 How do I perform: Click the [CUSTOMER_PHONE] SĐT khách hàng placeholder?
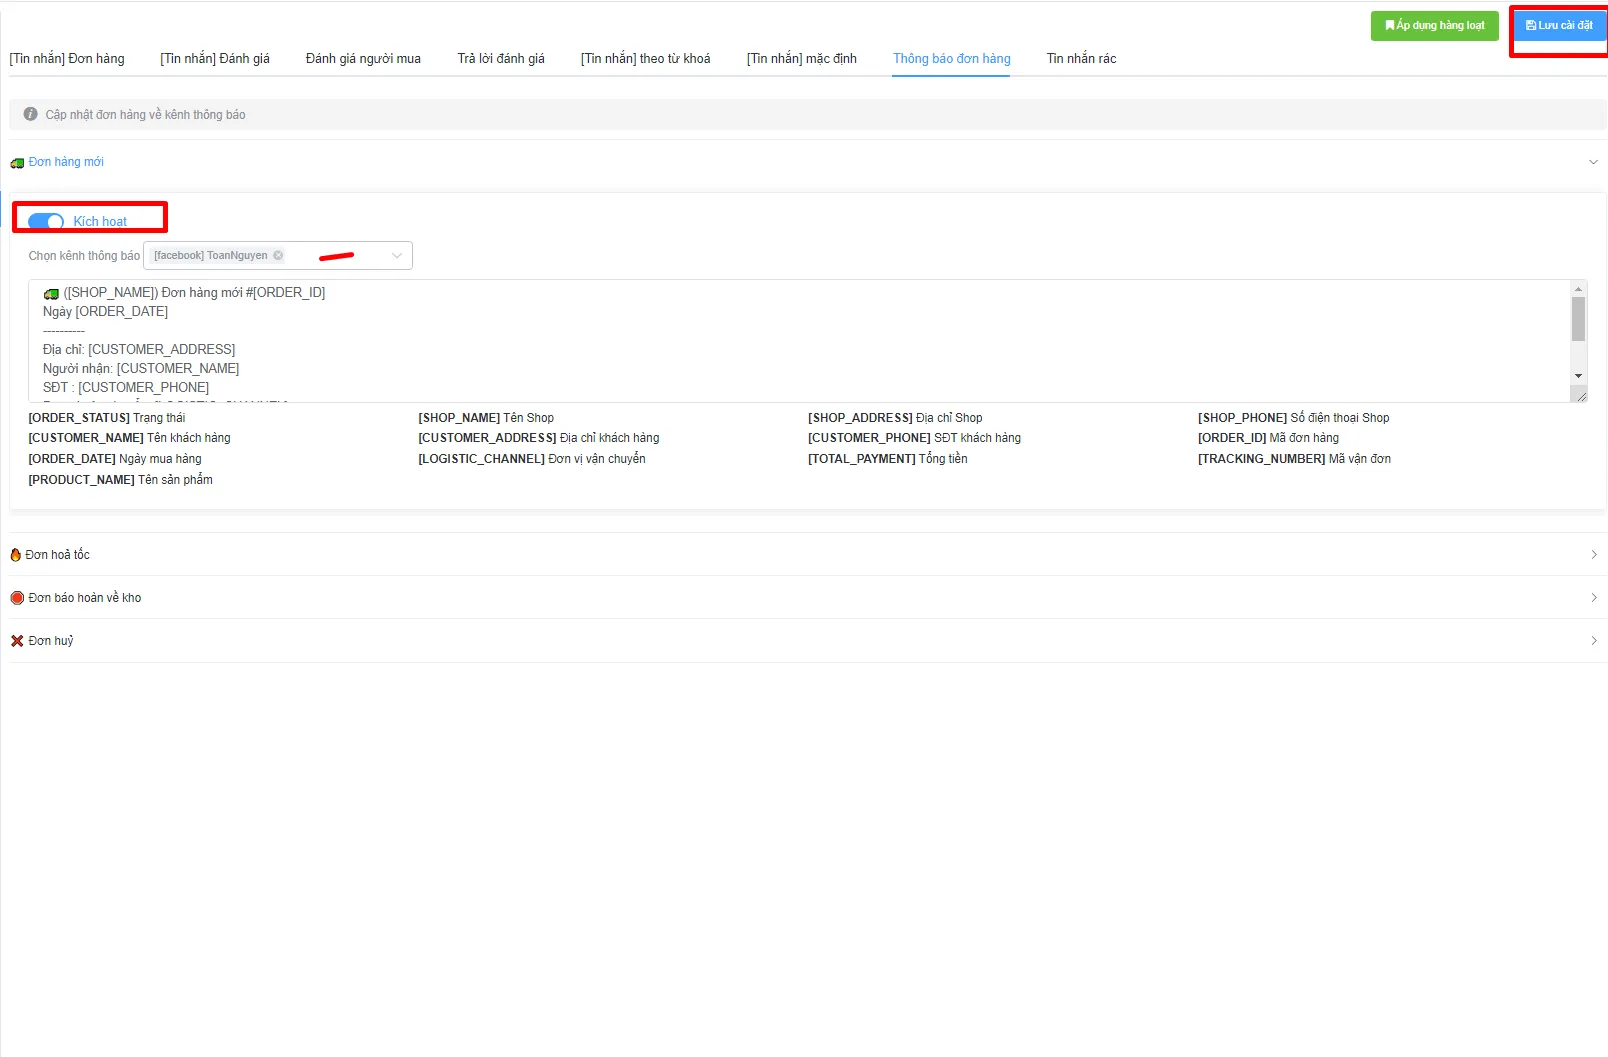(914, 438)
